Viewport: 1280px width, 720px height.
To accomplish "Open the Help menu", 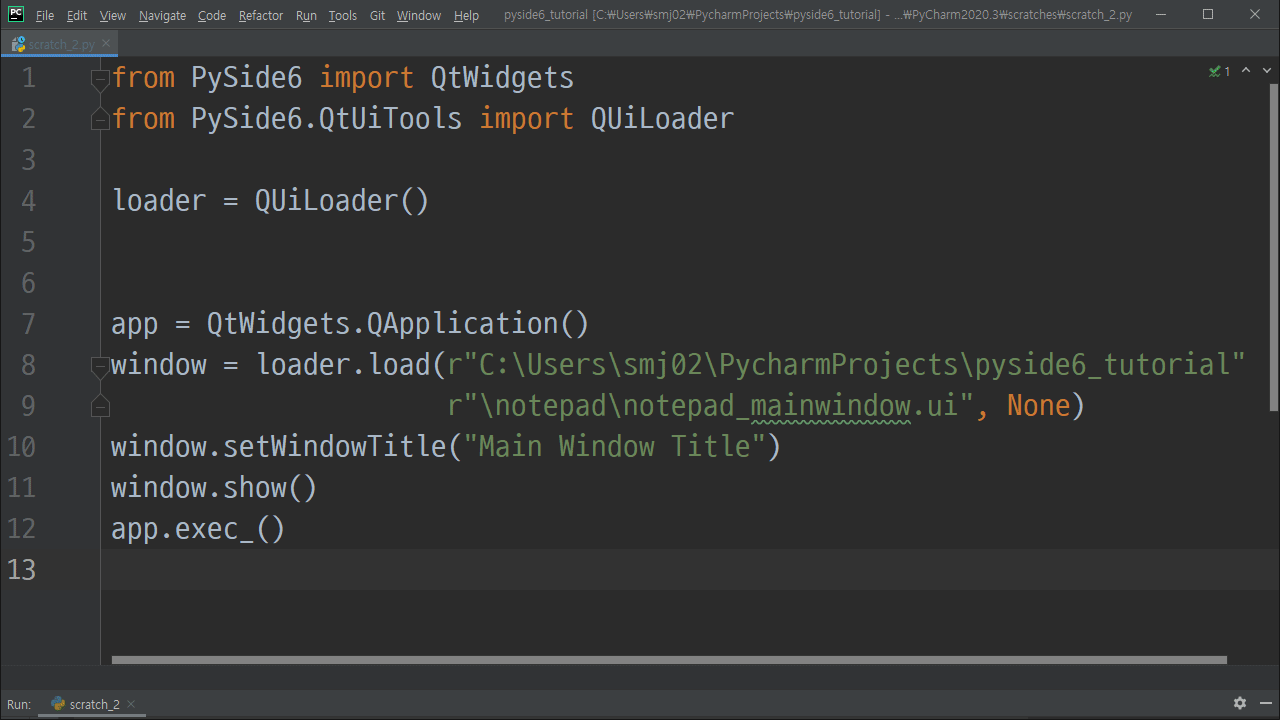I will [466, 15].
